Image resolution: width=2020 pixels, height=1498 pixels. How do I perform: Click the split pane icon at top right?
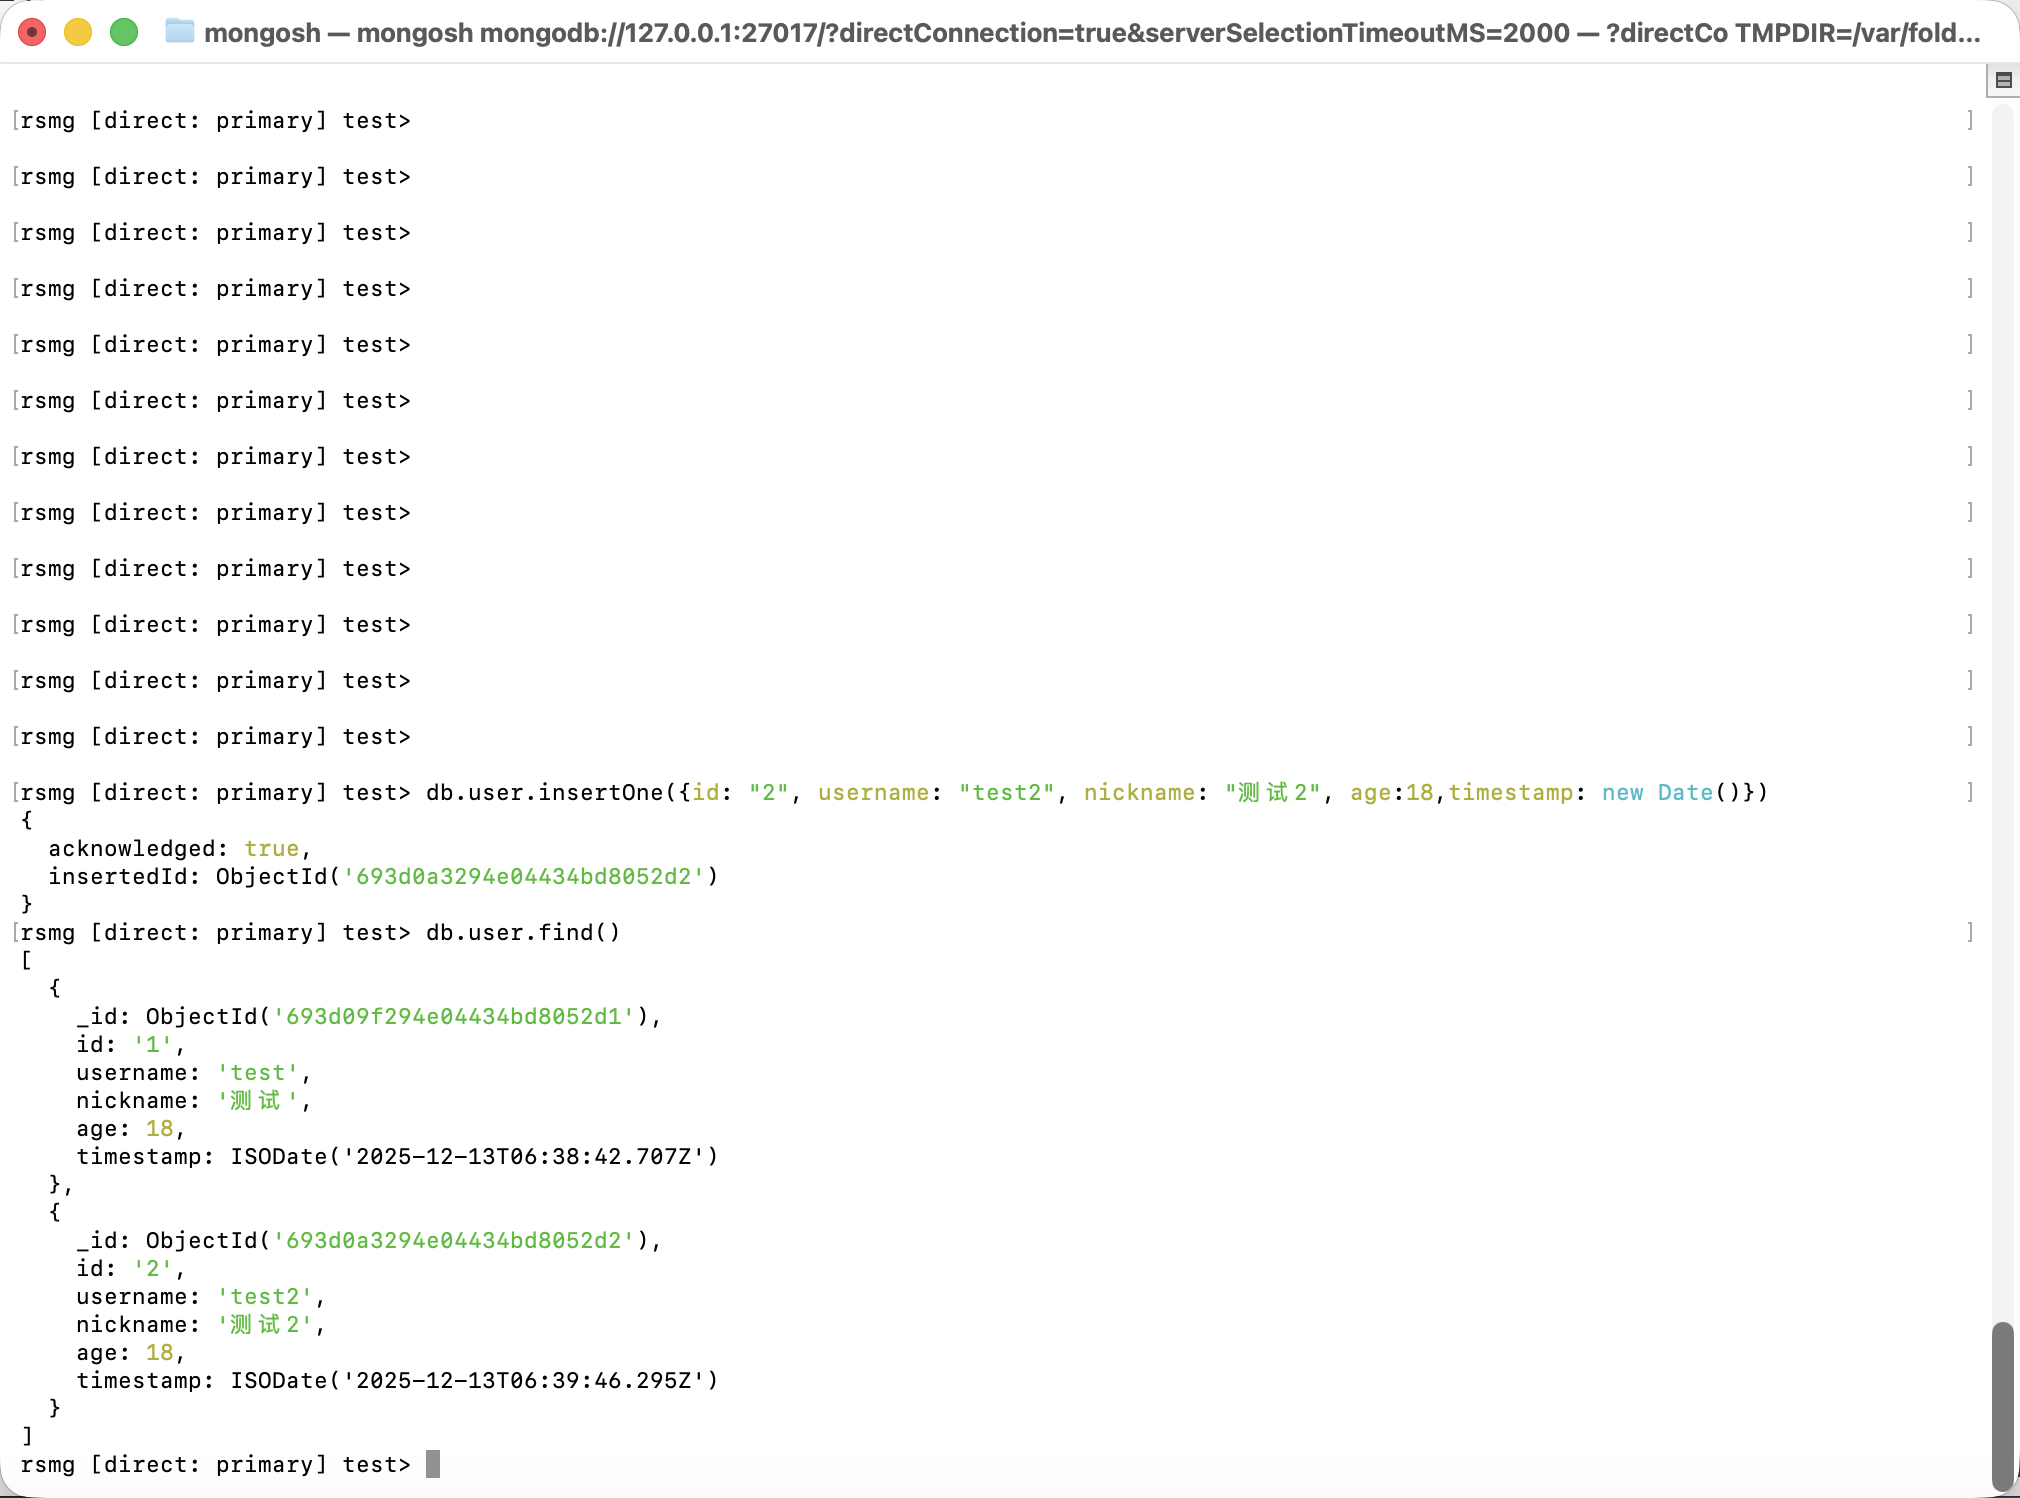pos(2003,80)
